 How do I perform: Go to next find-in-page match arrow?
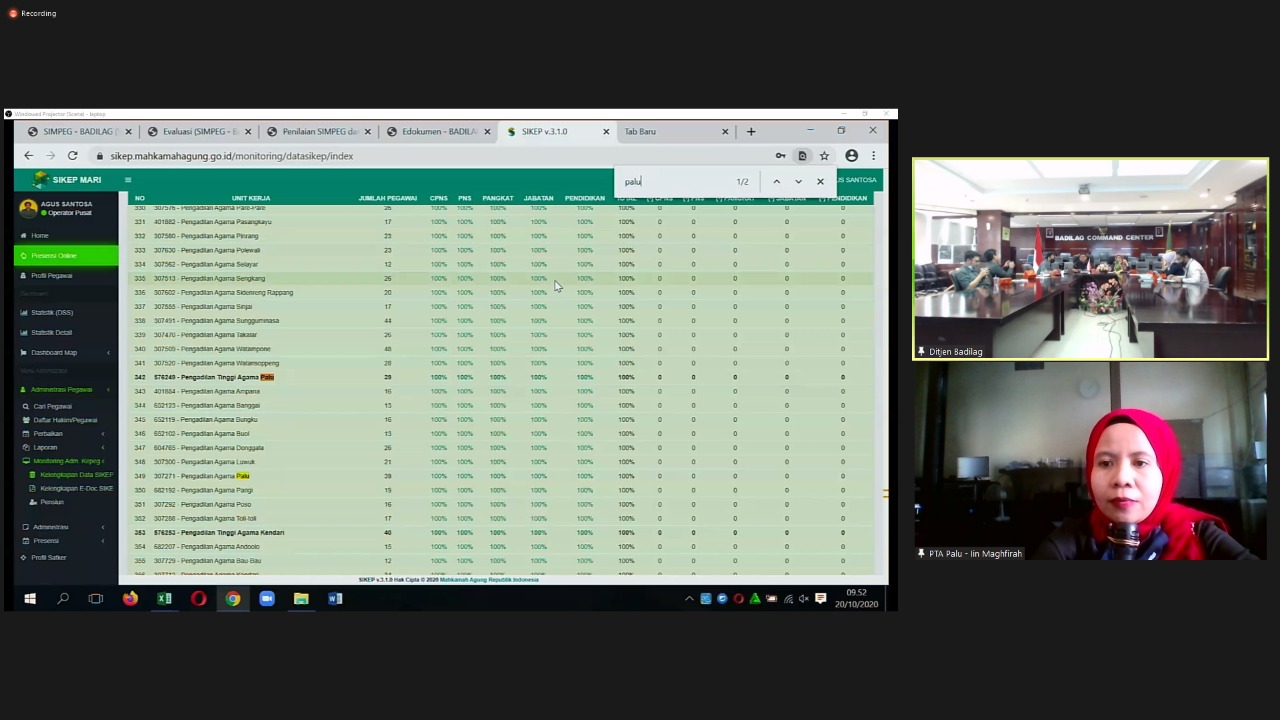pos(798,181)
